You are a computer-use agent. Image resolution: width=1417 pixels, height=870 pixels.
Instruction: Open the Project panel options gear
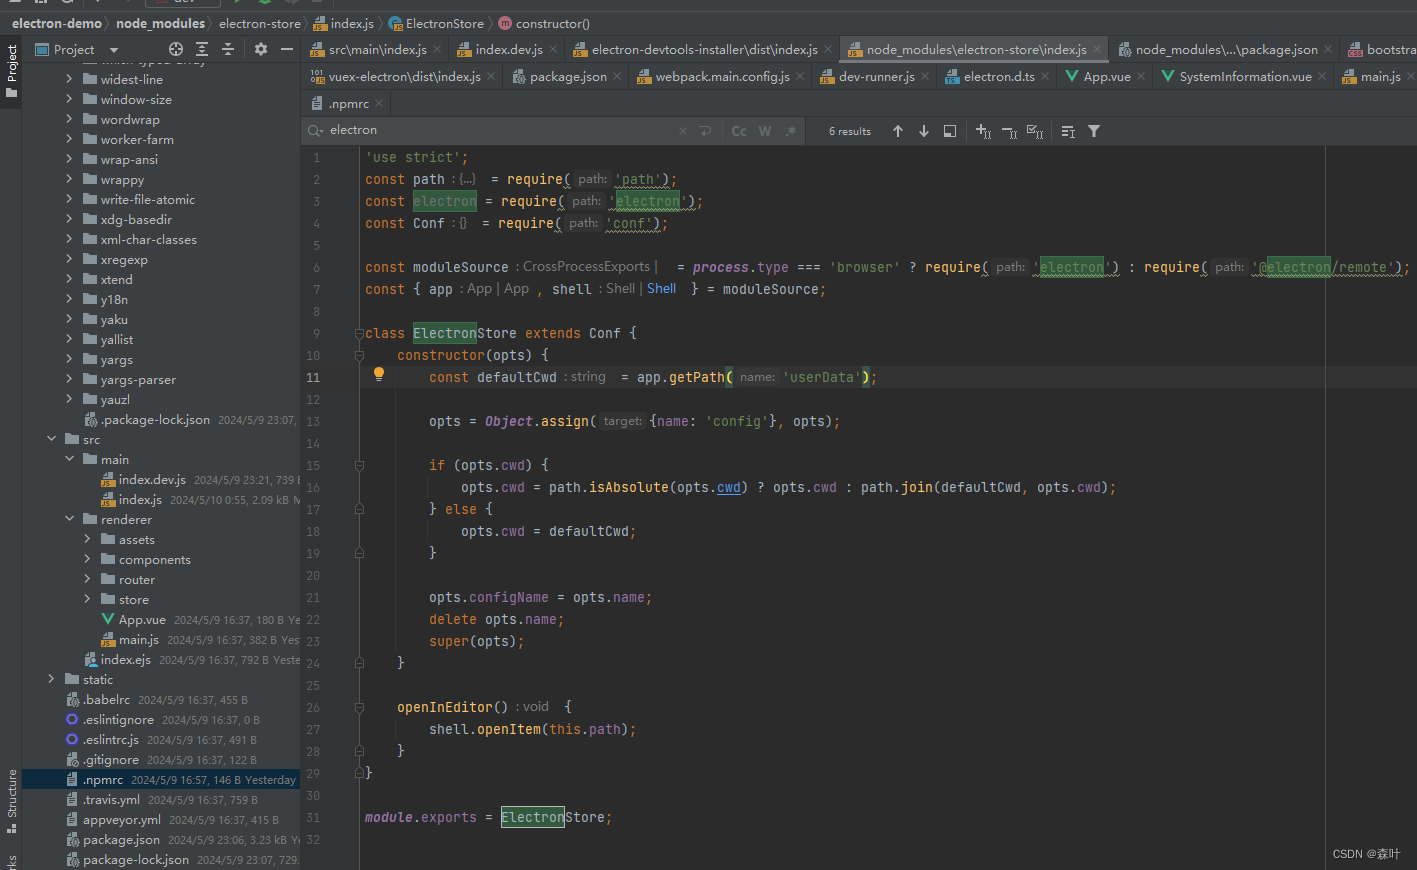point(260,48)
